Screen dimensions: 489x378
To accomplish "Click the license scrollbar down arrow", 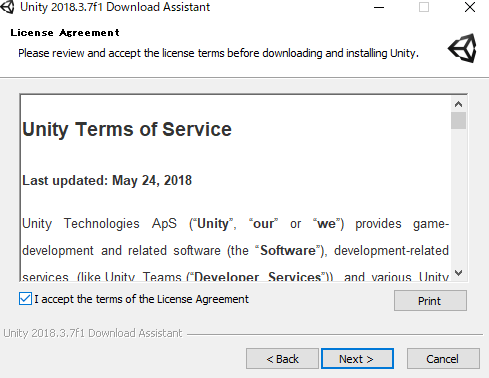I will 458,273.
